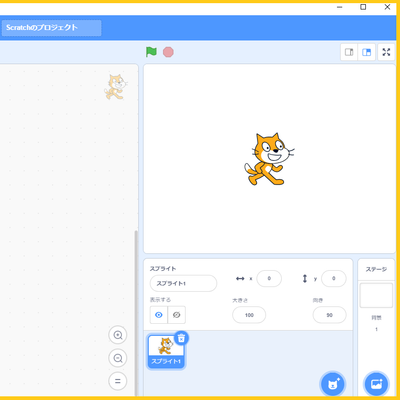Show the sprite using the eye icon
The width and height of the screenshot is (400, 400).
[159, 315]
